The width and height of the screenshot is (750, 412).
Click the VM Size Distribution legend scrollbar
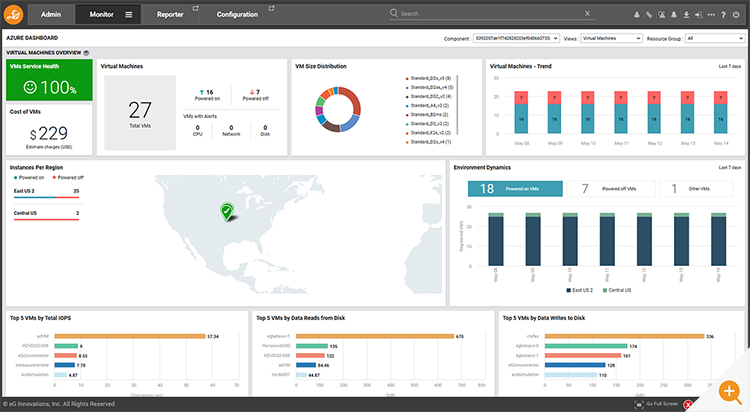(x=457, y=105)
